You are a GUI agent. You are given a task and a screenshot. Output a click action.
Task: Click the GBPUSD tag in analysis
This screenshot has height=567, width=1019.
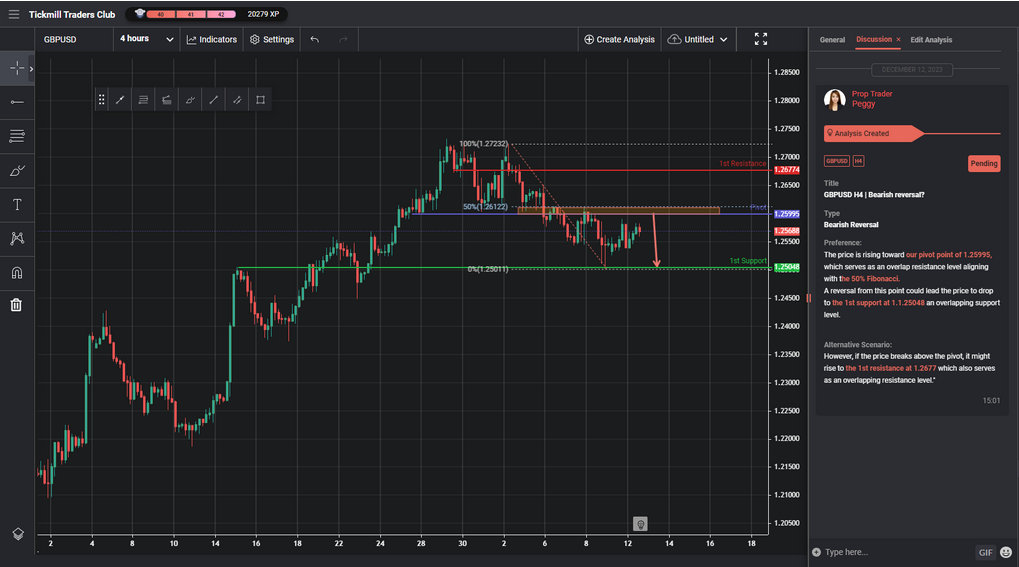[x=836, y=161]
